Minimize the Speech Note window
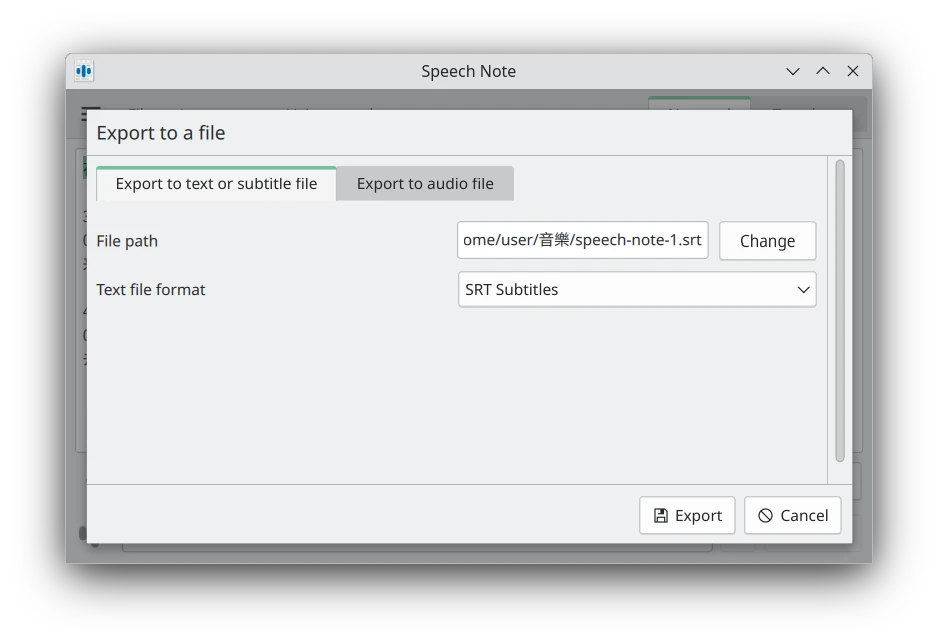 coord(793,71)
